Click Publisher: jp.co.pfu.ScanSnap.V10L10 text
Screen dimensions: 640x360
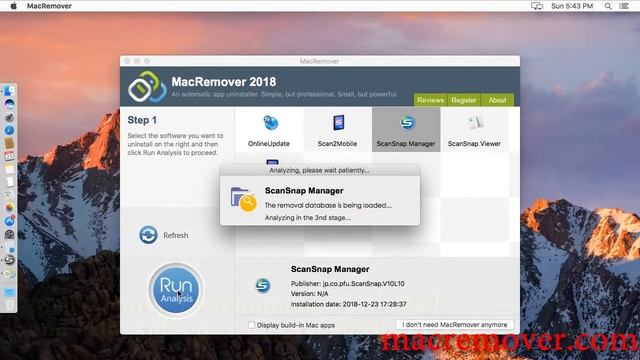click(x=348, y=283)
